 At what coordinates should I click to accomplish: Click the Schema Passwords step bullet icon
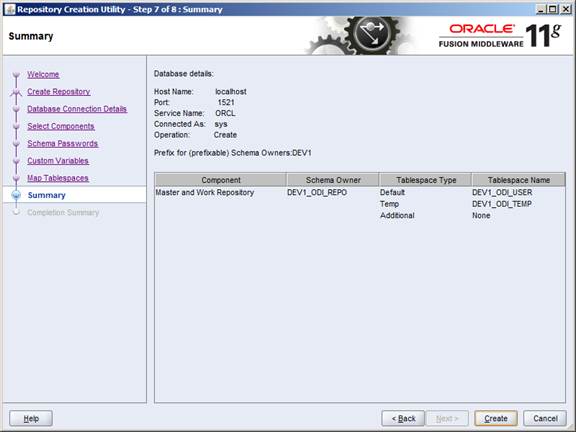click(16, 144)
